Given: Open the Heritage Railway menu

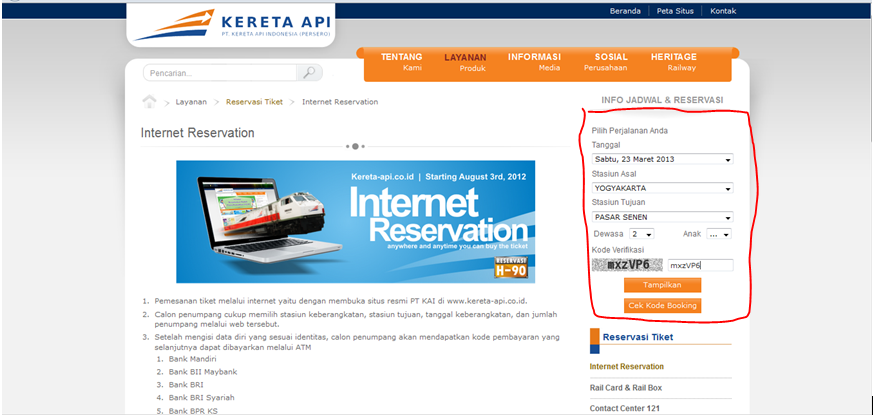Looking at the screenshot, I should click(x=674, y=62).
